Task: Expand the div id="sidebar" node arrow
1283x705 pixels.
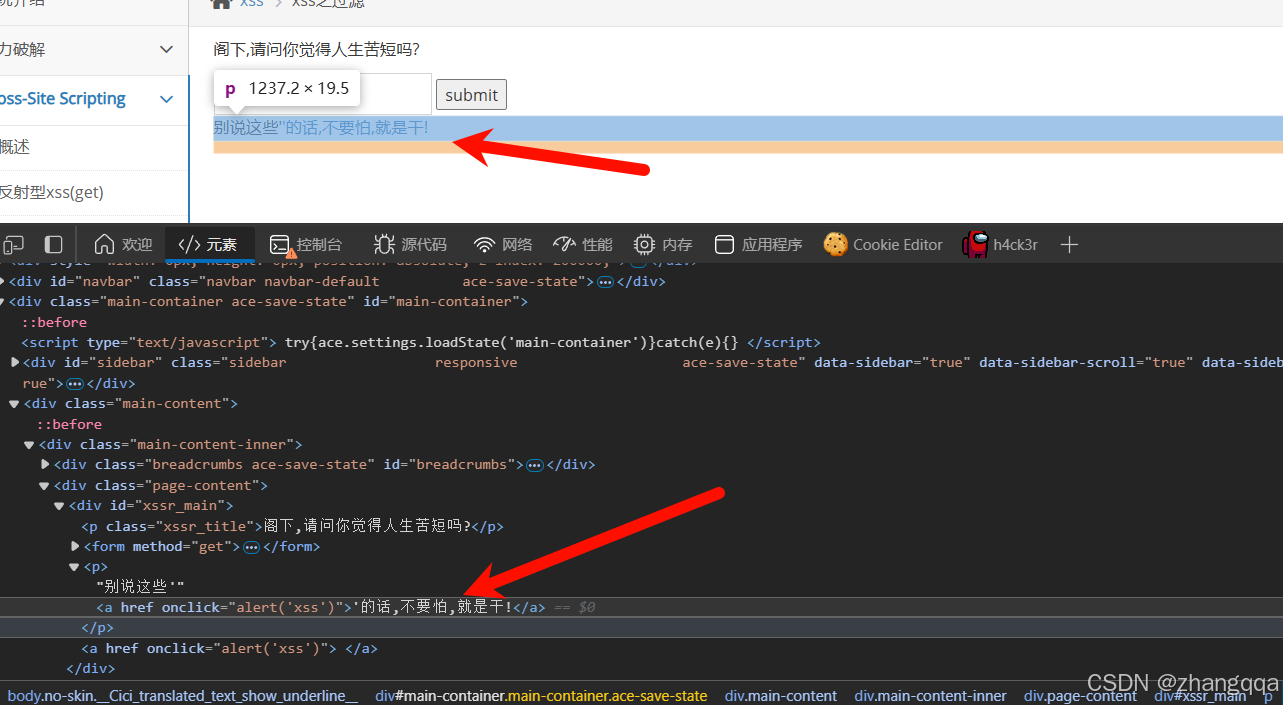Action: point(15,363)
